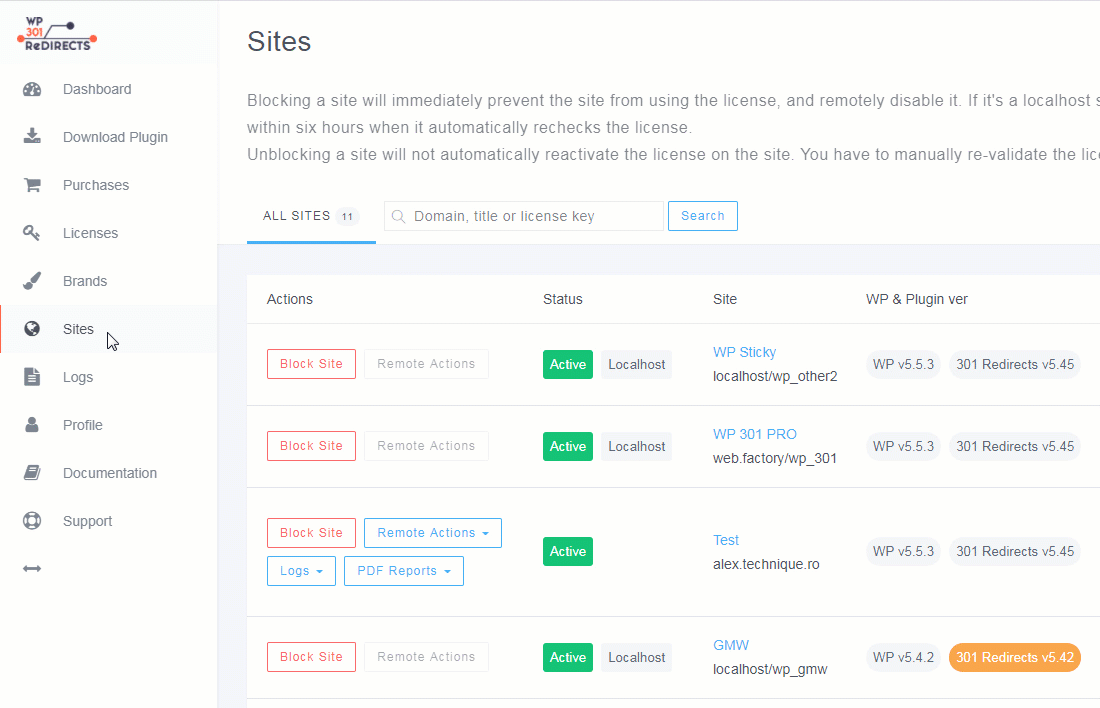Open the GMW site link

[x=731, y=646]
